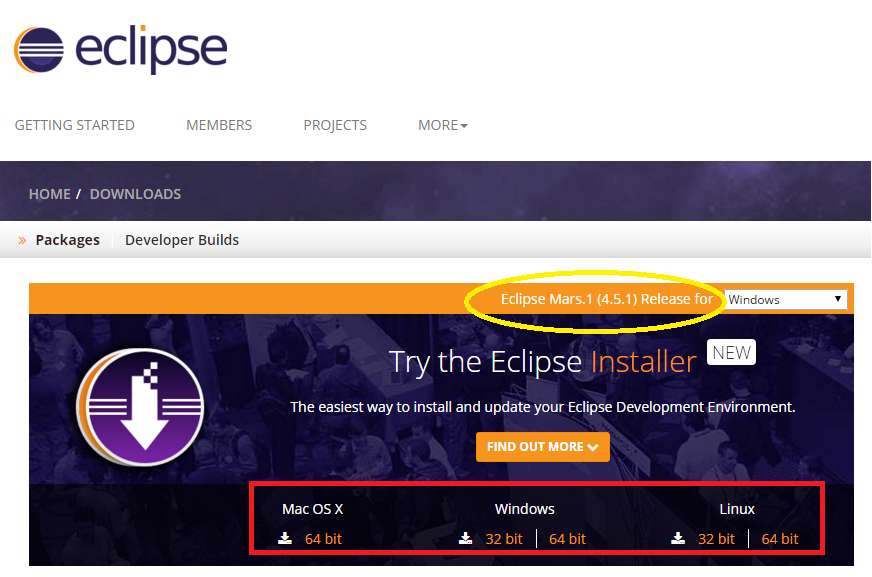Click the Linux label
The height and width of the screenshot is (577, 872).
(737, 509)
